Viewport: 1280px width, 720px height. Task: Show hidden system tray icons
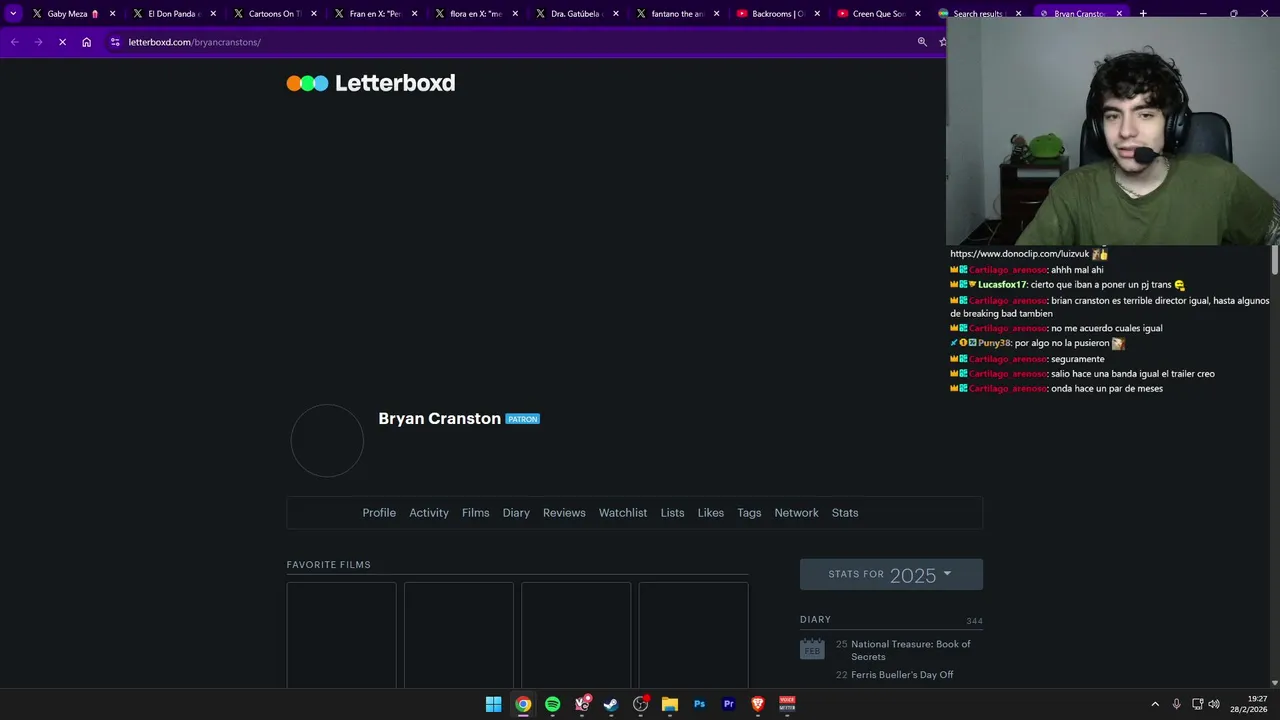point(1155,704)
